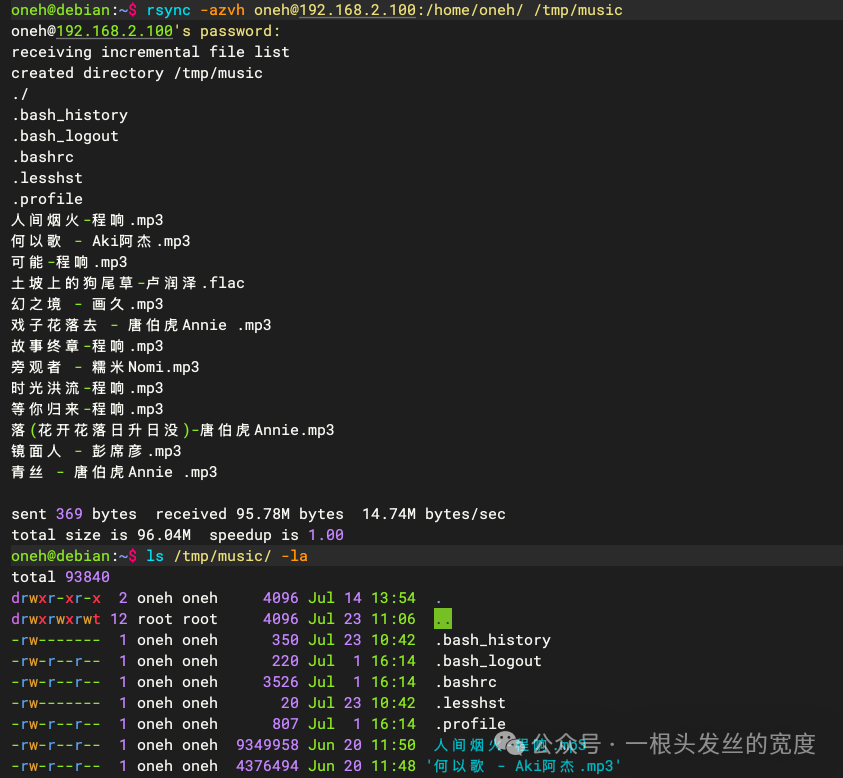843x778 pixels.
Task: Click the highlighted '..' parent directory entry
Action: click(443, 619)
